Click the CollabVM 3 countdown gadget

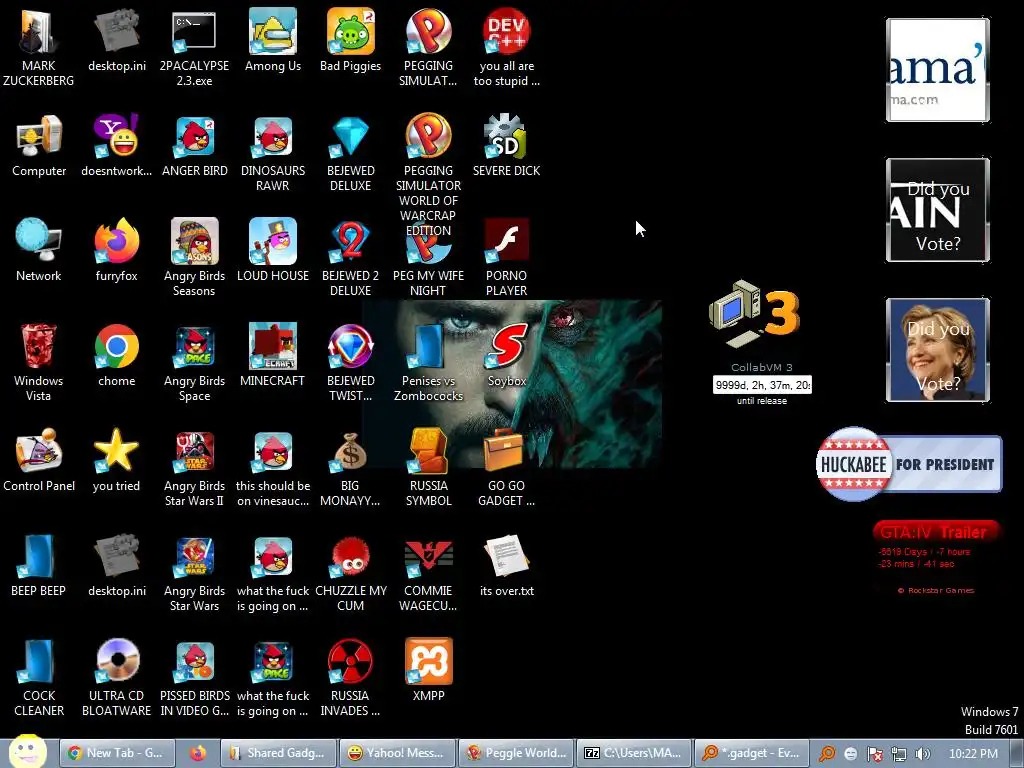[761, 343]
